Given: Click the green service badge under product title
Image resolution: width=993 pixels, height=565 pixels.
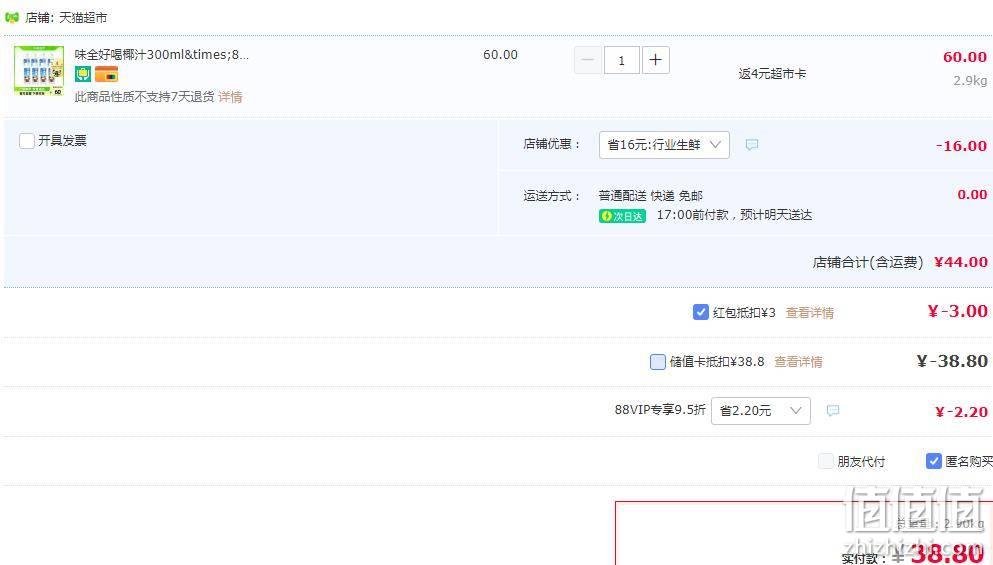Looking at the screenshot, I should click(83, 74).
